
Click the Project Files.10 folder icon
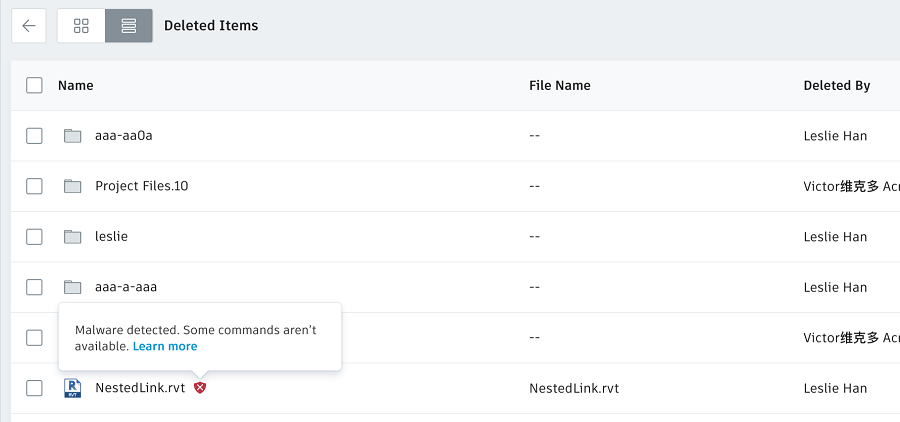pos(72,186)
